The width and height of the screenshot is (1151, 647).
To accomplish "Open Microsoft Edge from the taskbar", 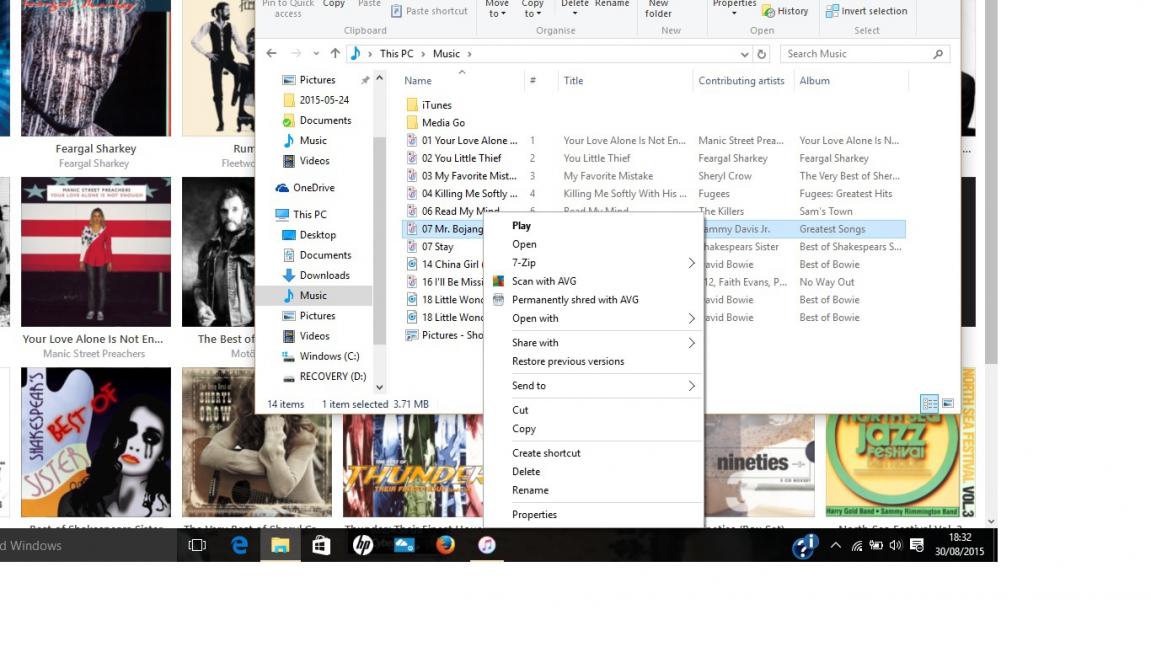I will 240,545.
